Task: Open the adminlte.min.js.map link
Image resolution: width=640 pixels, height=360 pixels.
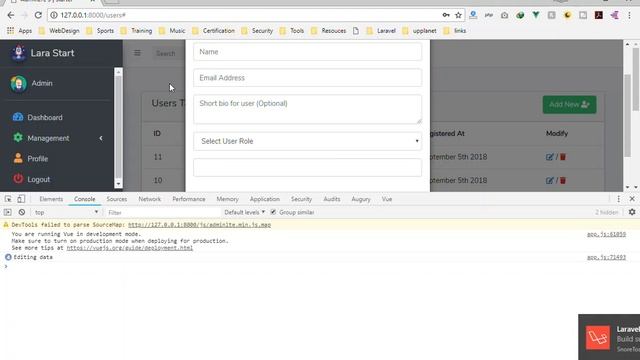Action: 200,225
